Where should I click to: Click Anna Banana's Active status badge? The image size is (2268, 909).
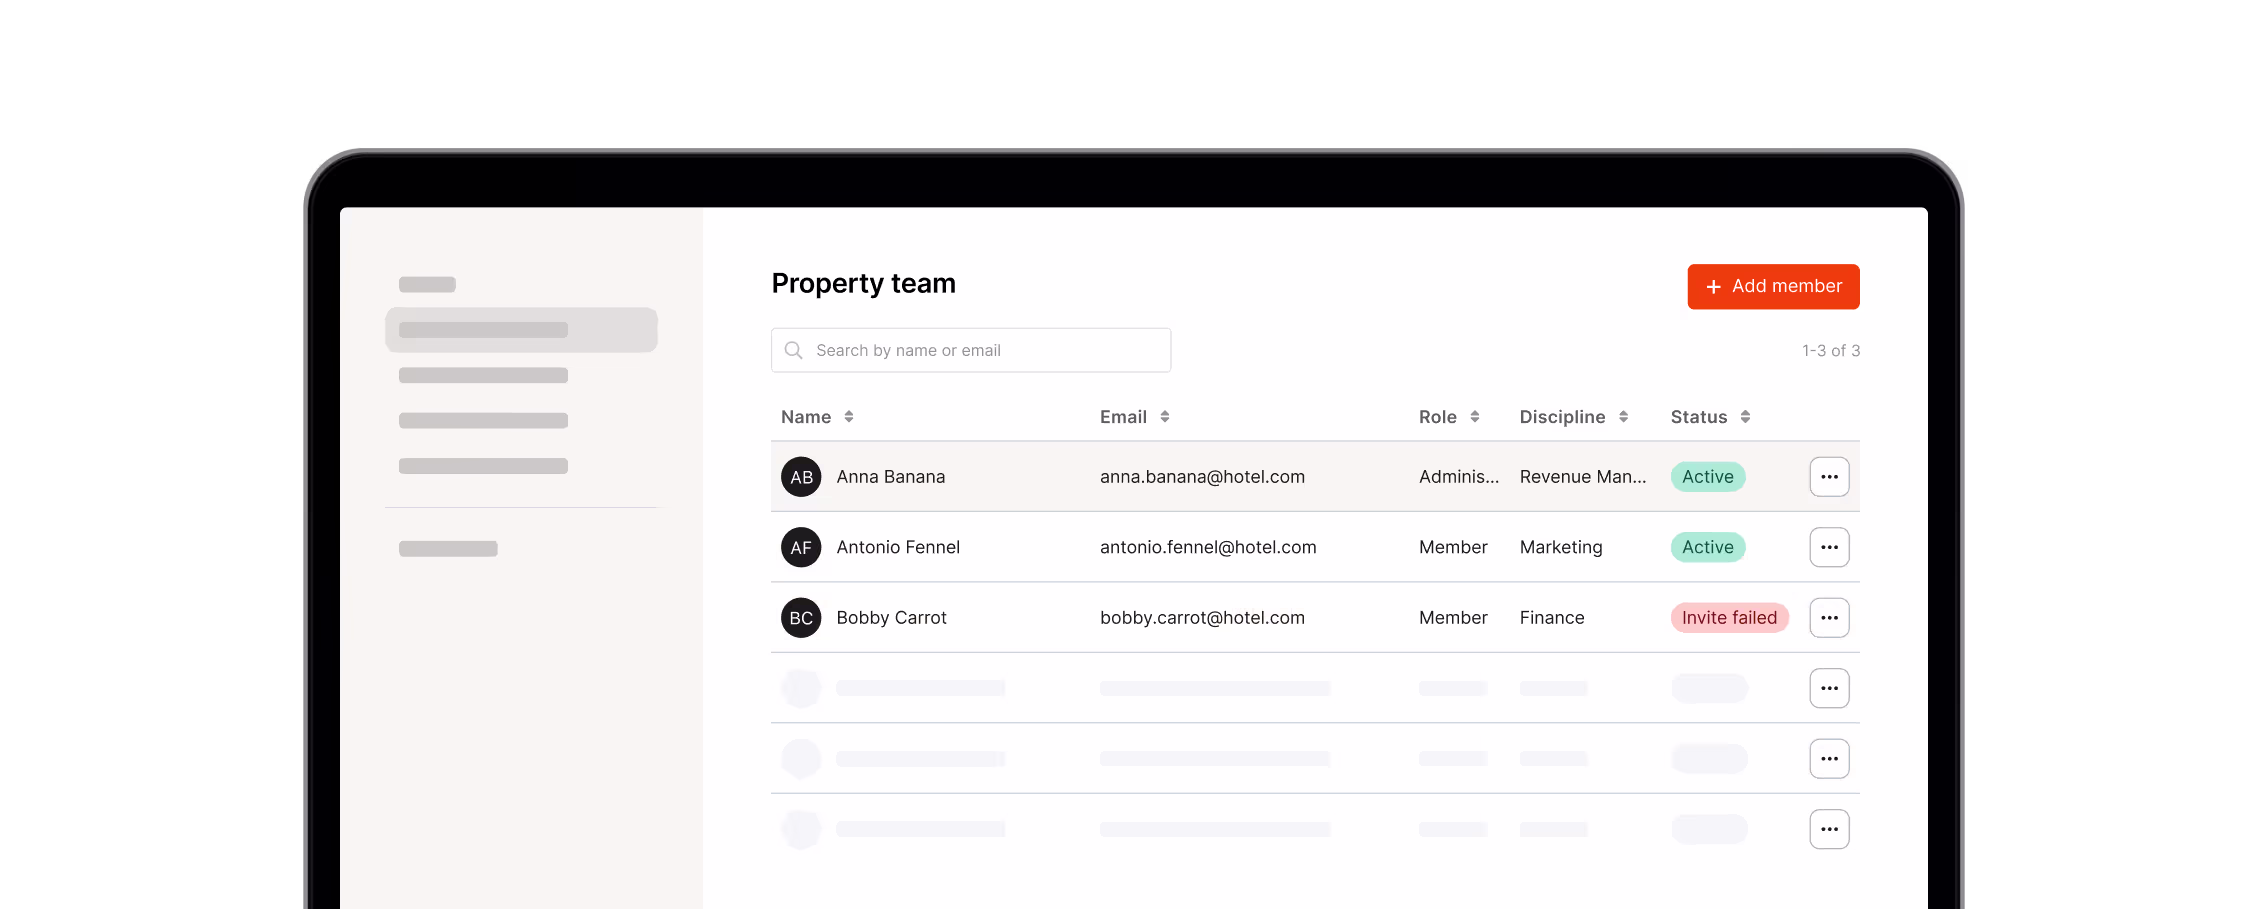[1707, 477]
